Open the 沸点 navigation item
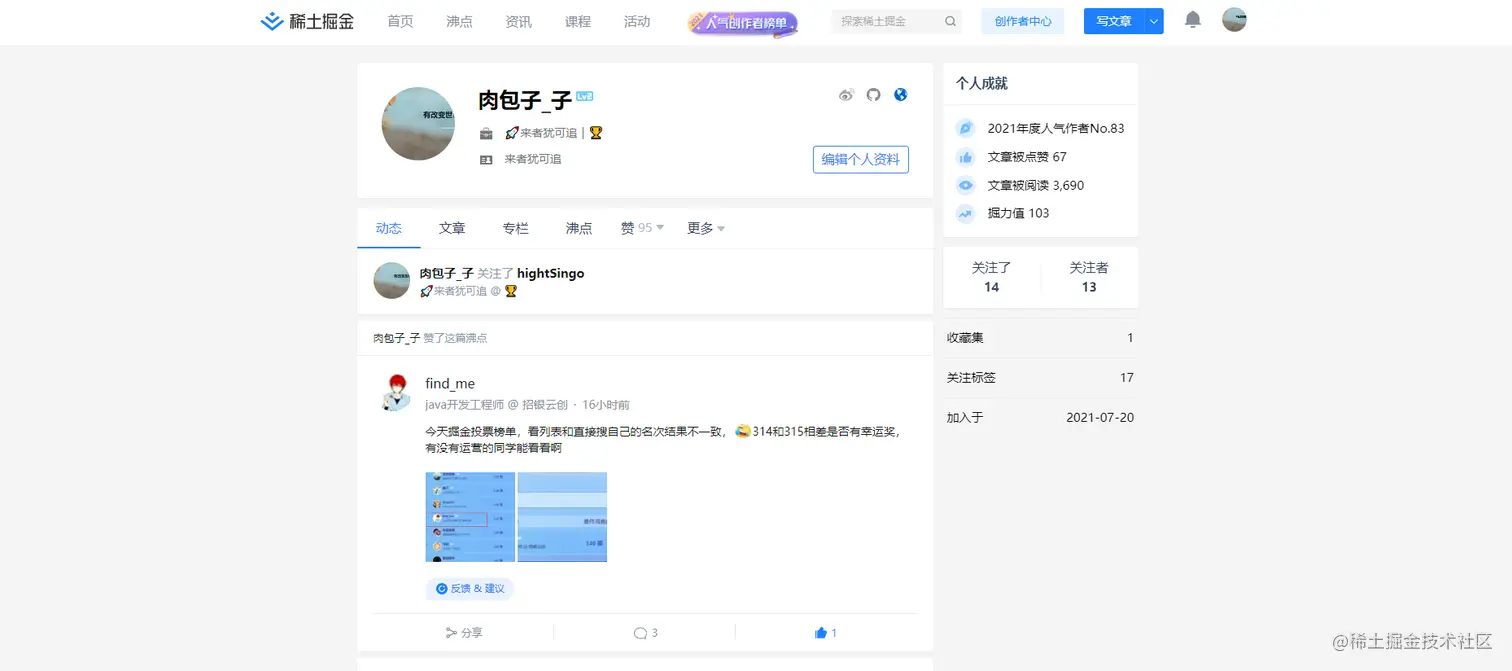Viewport: 1512px width, 671px height. (x=459, y=21)
